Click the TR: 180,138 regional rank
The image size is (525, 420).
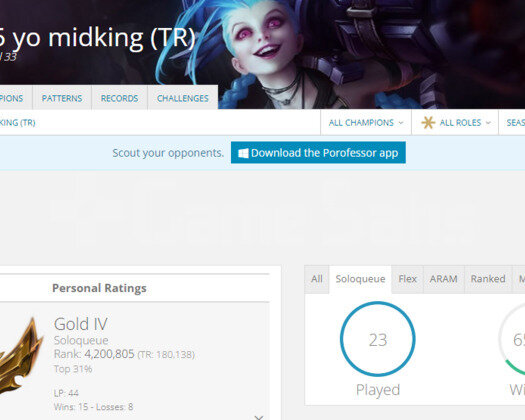[166, 355]
